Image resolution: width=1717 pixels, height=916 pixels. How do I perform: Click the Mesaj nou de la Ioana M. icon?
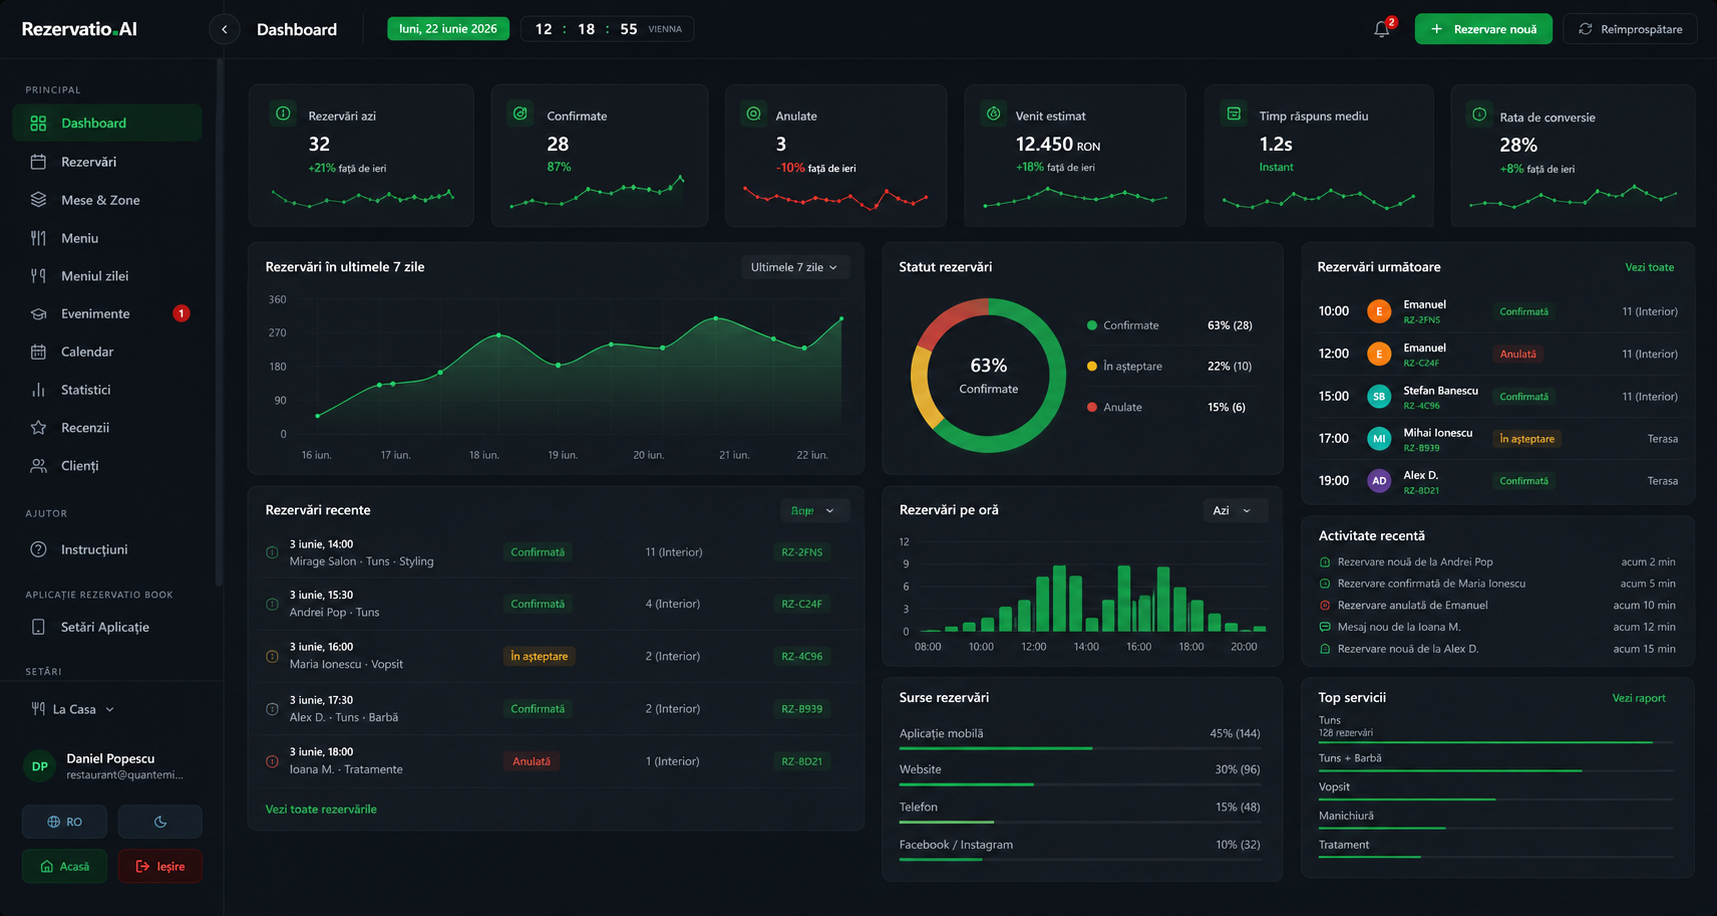pyautogui.click(x=1325, y=627)
